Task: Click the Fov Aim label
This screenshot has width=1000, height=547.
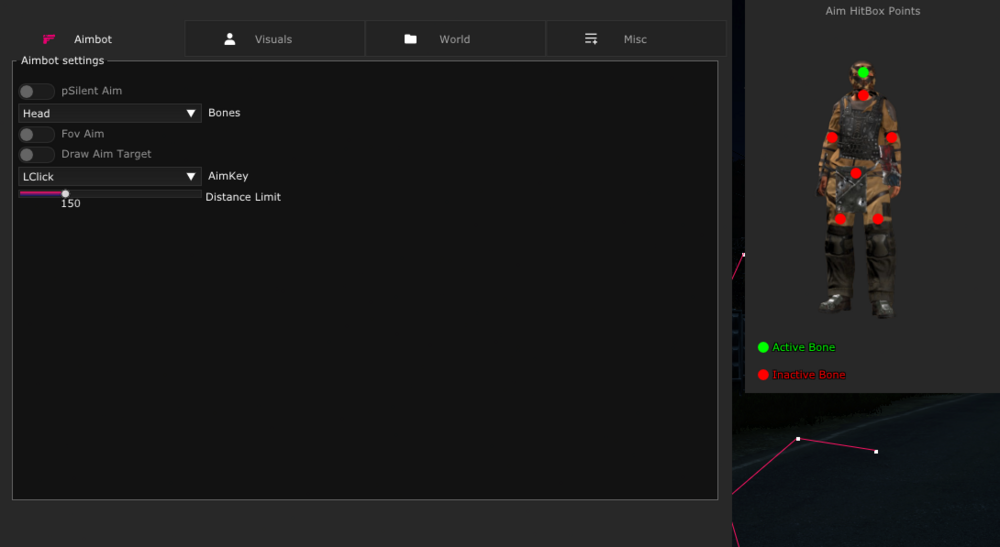Action: click(x=83, y=134)
